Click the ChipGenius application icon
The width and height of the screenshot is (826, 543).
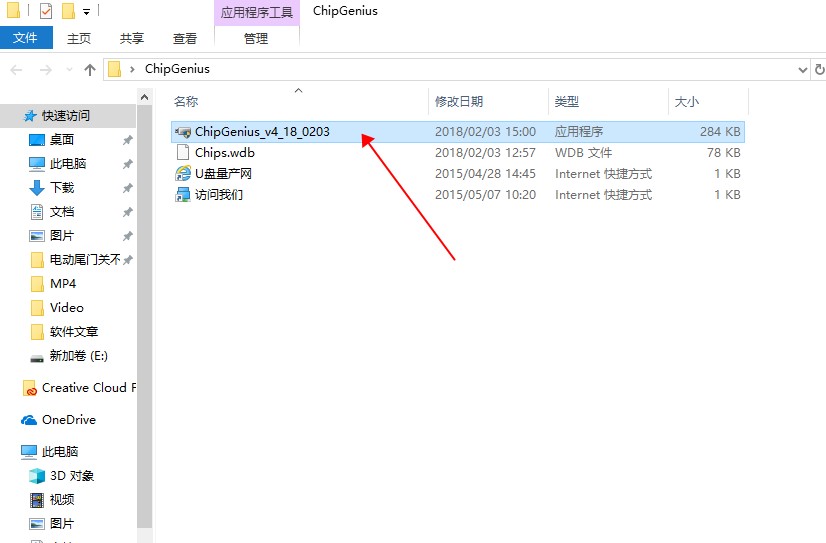coord(183,132)
